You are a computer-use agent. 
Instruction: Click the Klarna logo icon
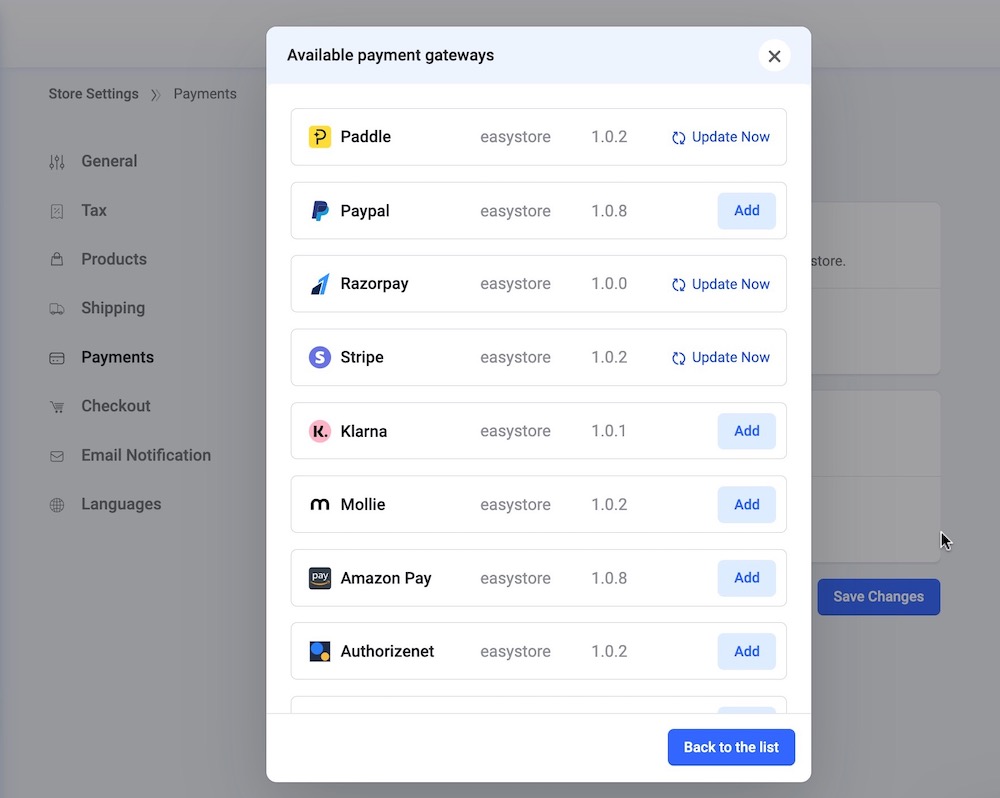319,431
